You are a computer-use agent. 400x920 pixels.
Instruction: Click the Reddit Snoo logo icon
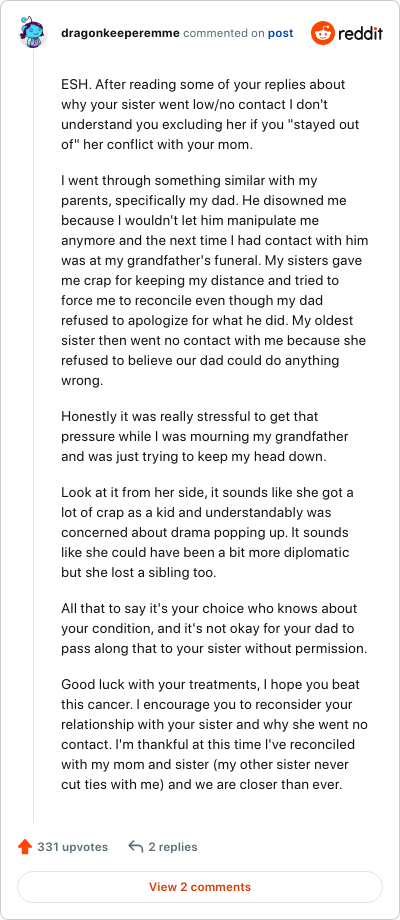pos(322,33)
